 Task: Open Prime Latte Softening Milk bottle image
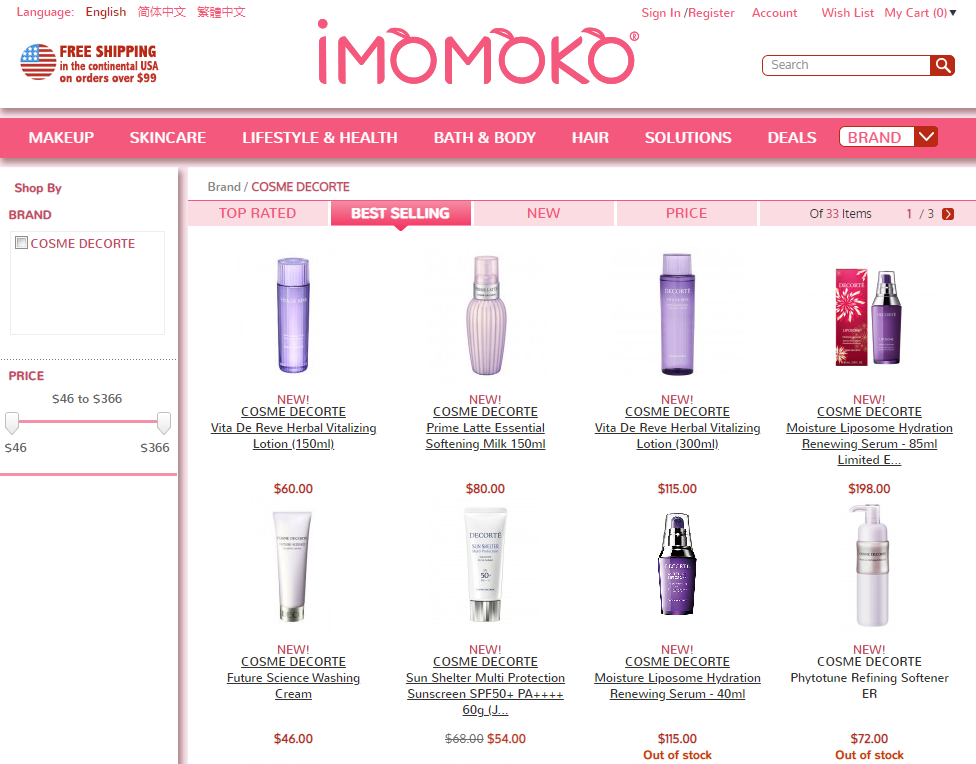click(x=486, y=315)
